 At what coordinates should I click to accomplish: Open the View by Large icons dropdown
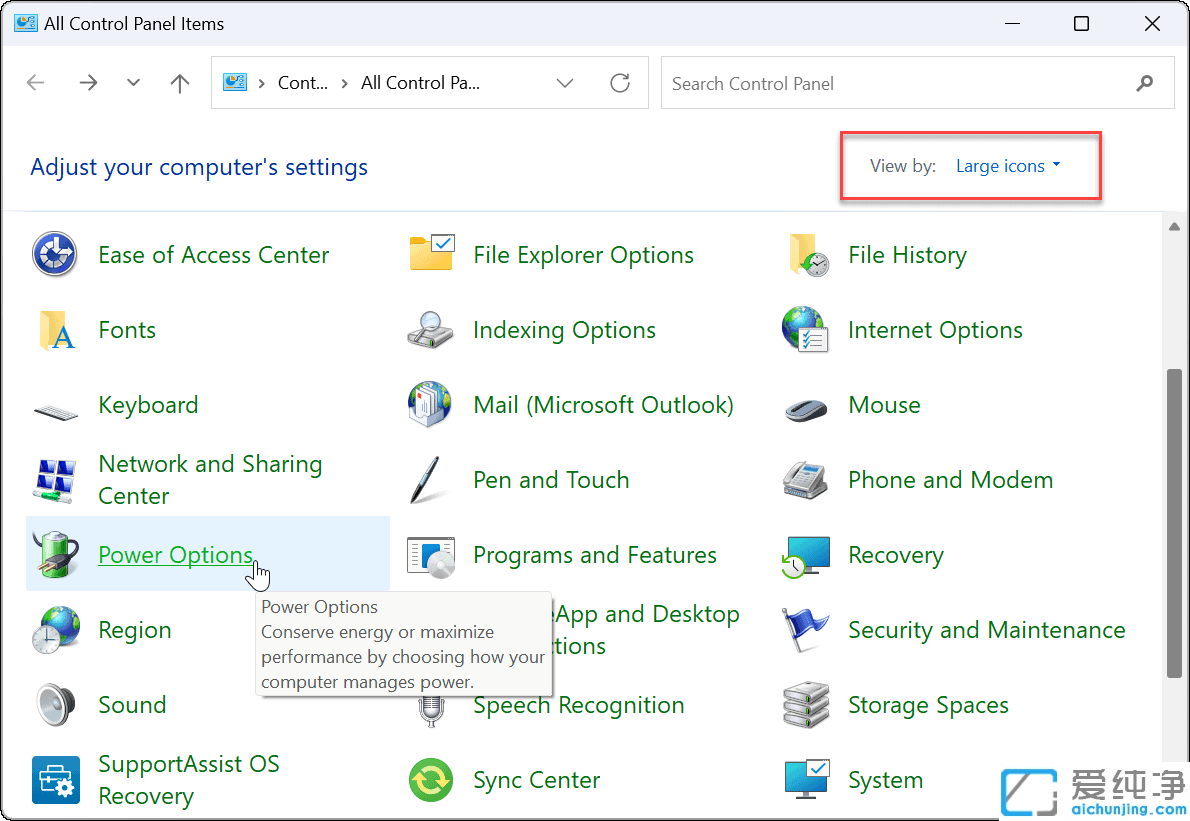[1008, 166]
